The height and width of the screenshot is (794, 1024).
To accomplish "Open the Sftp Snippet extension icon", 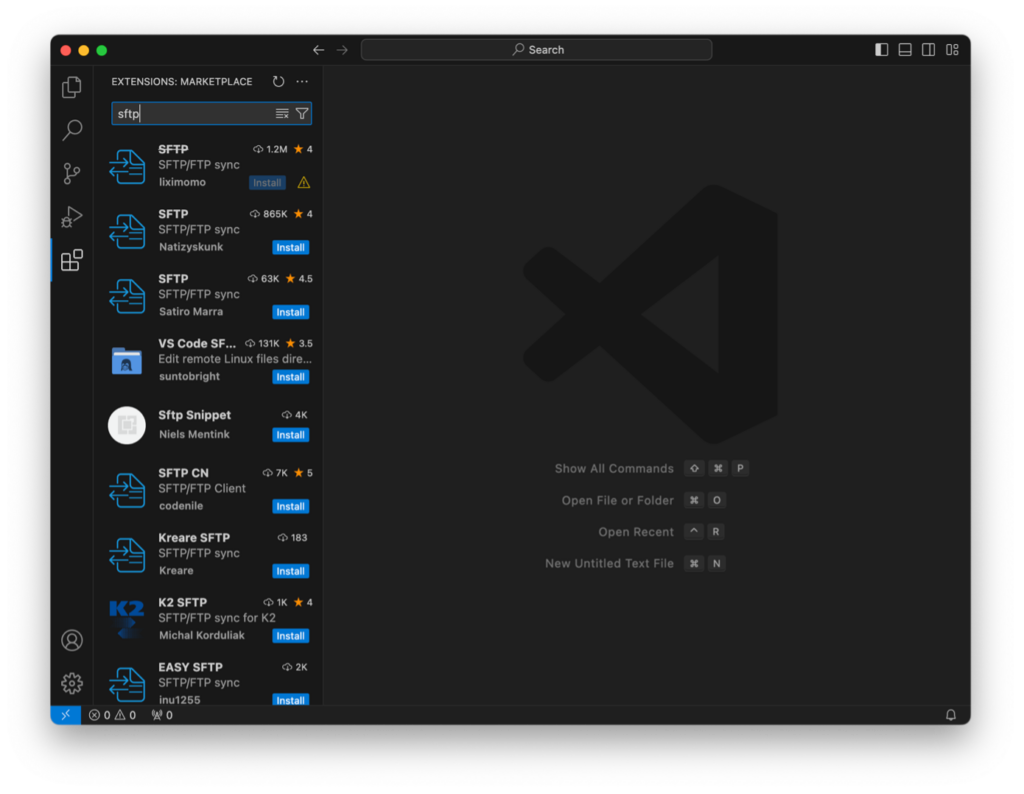I will coord(127,425).
